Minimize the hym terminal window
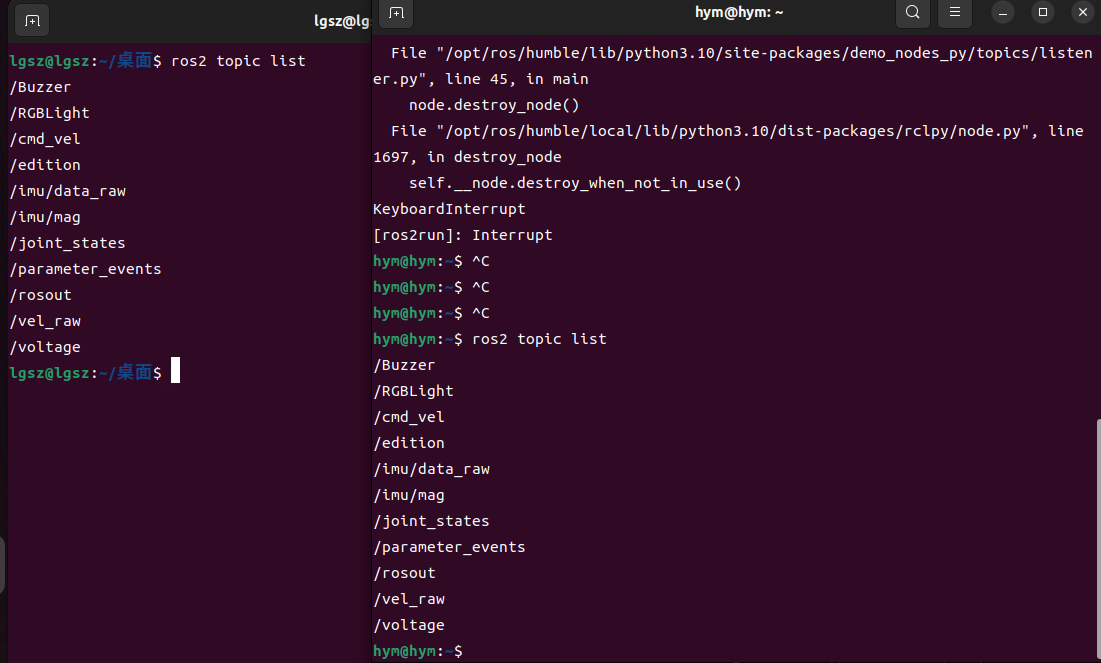The width and height of the screenshot is (1101, 663). (1003, 13)
